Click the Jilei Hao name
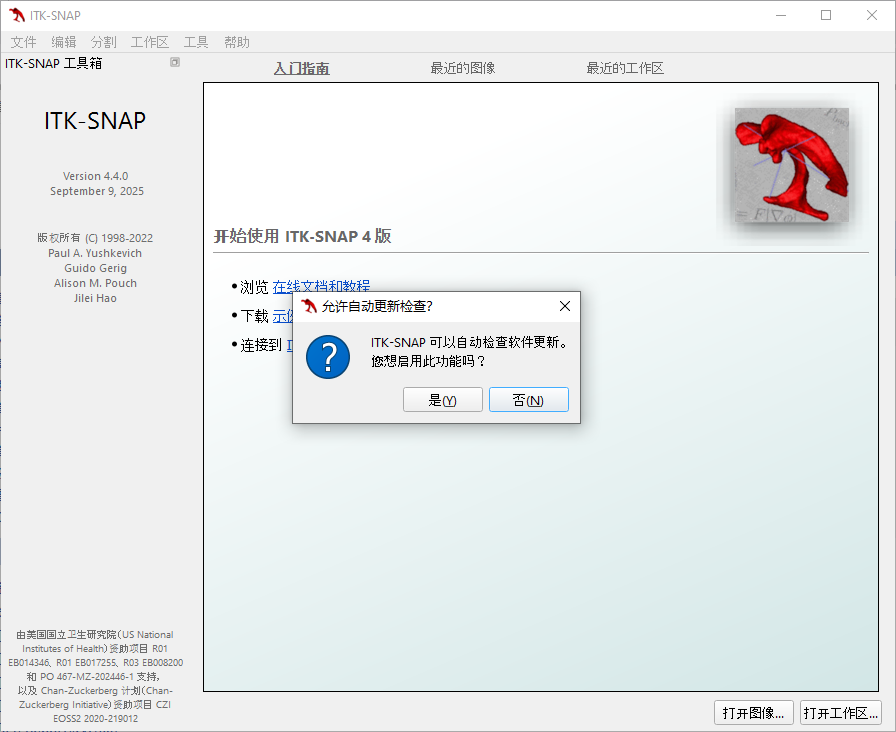Screen dimensions: 896x732 pos(95,298)
